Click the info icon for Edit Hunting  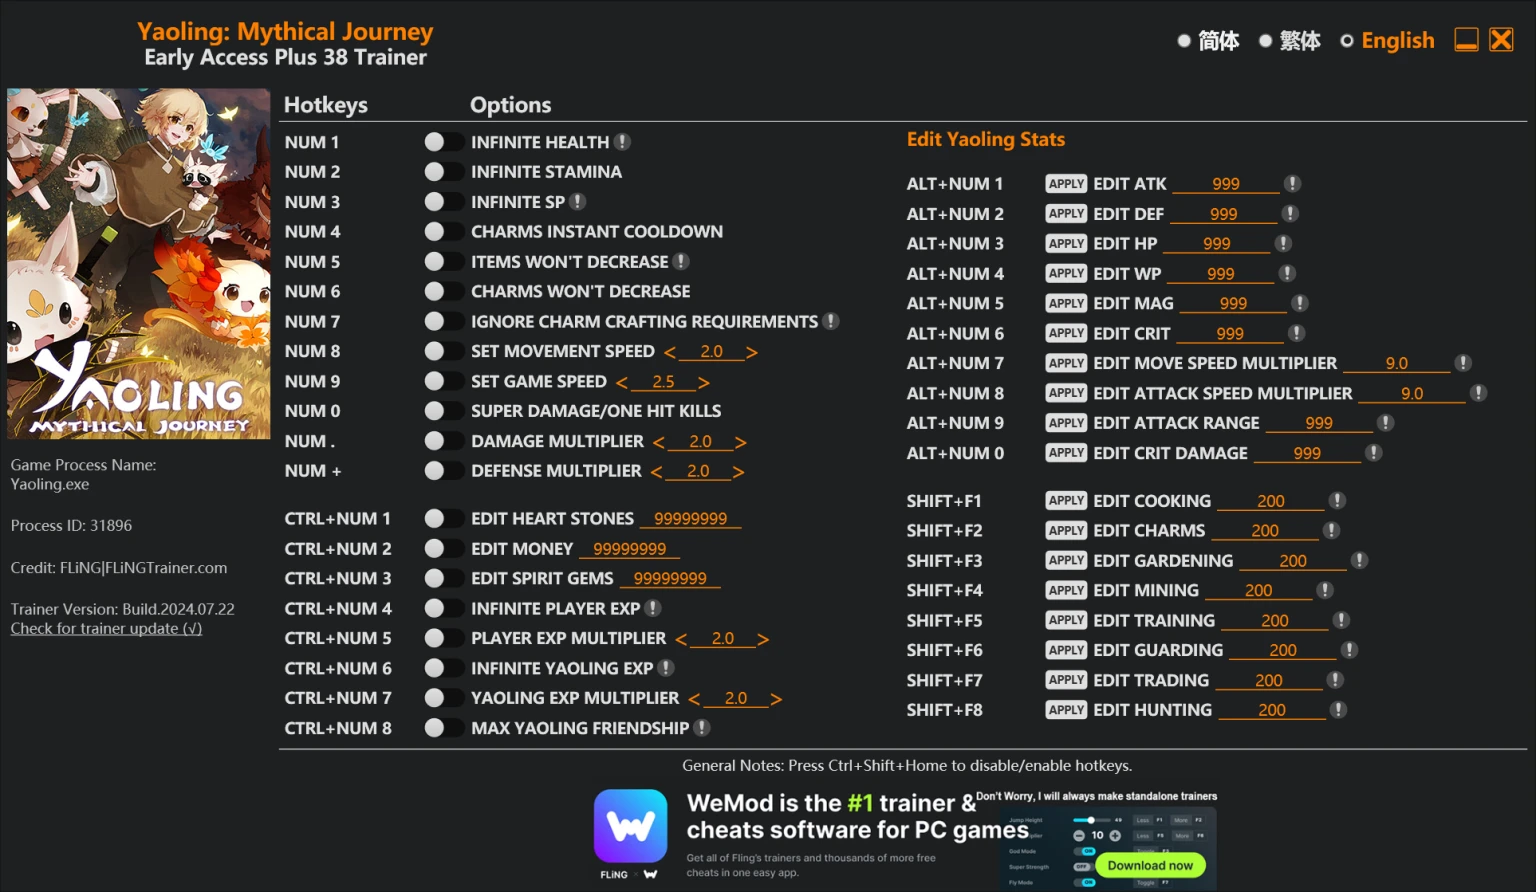coord(1338,710)
